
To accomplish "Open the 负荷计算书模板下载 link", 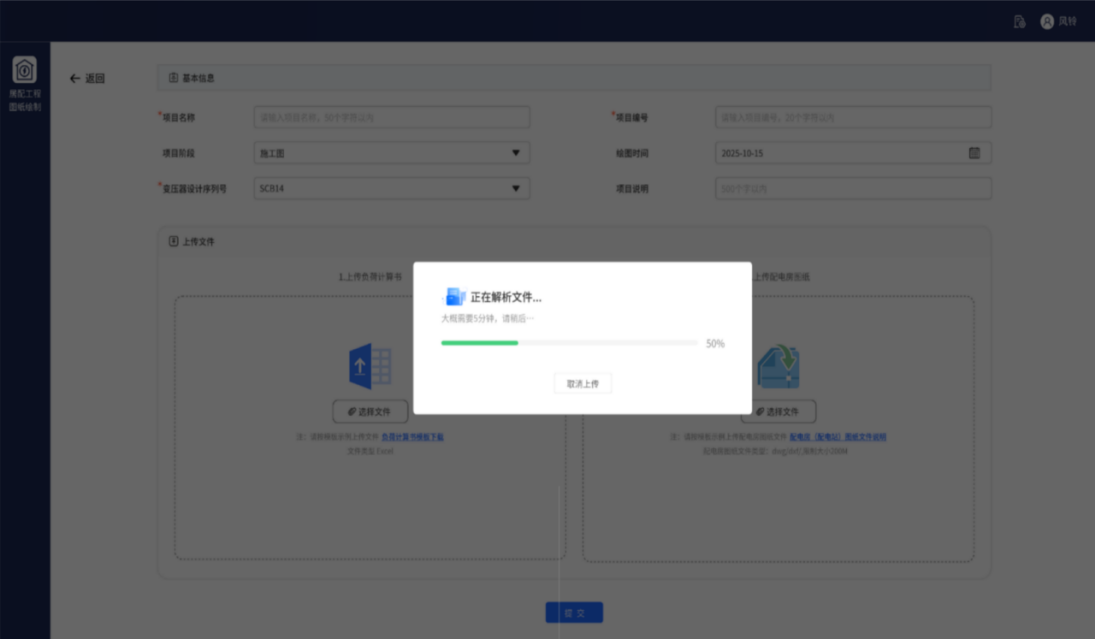I will click(412, 437).
